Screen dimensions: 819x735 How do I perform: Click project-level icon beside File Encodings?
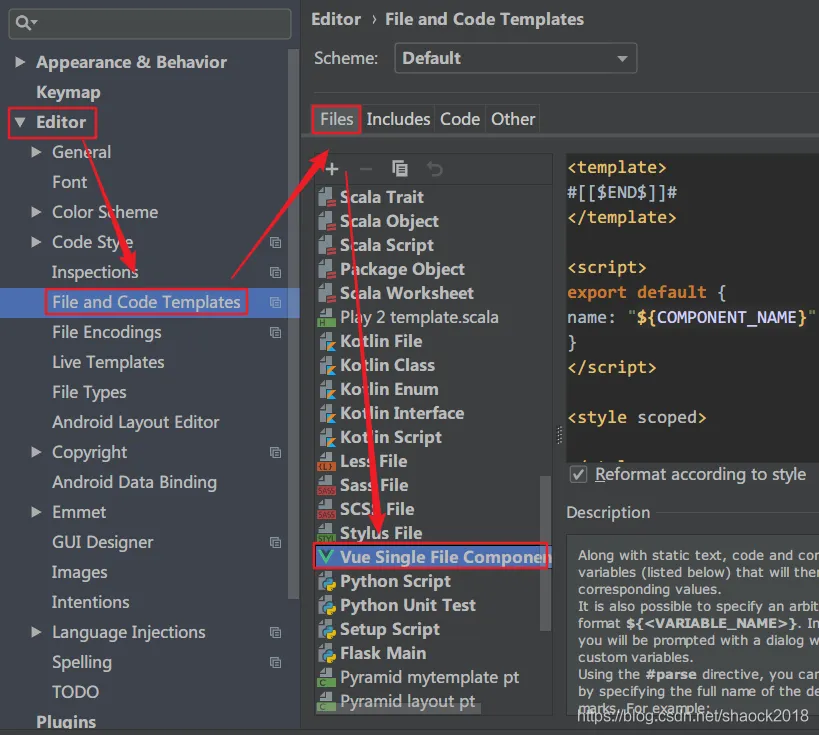pyautogui.click(x=275, y=333)
